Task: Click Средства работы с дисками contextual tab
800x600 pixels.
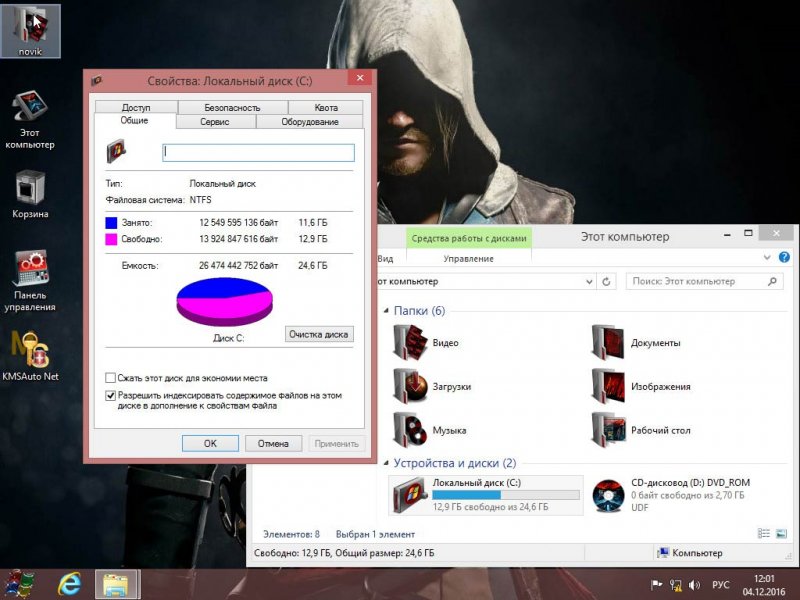Action: [468, 238]
